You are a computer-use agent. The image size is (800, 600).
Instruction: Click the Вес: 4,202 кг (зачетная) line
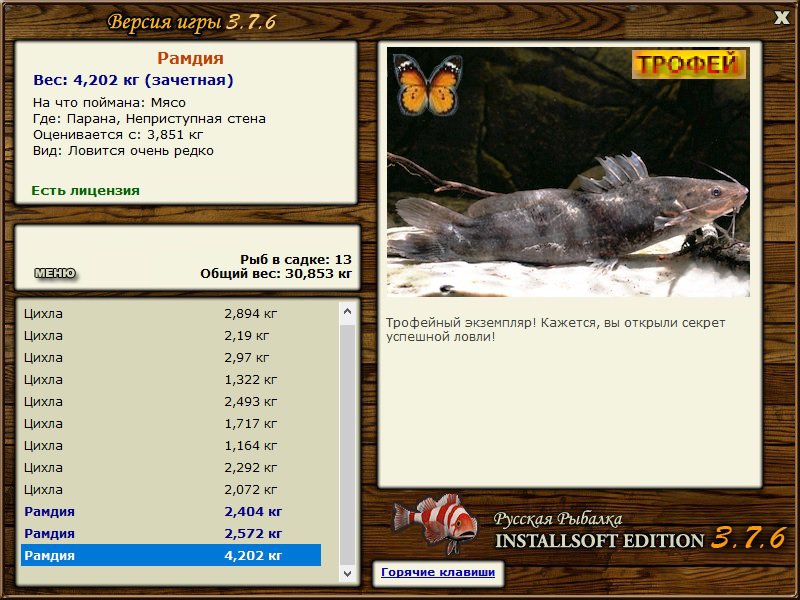133,80
